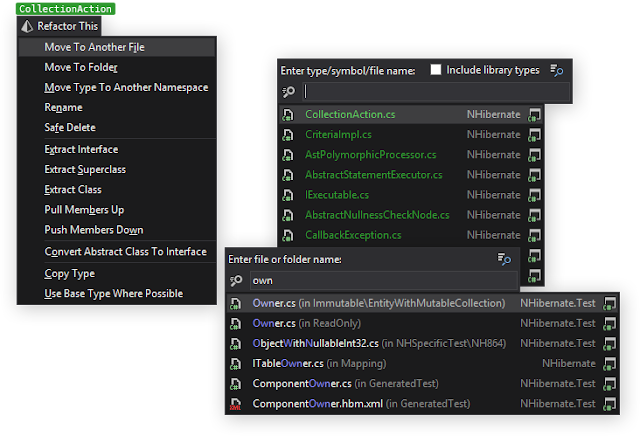640x436 pixels.
Task: Enable the Include library types checkbox
Action: (x=435, y=70)
